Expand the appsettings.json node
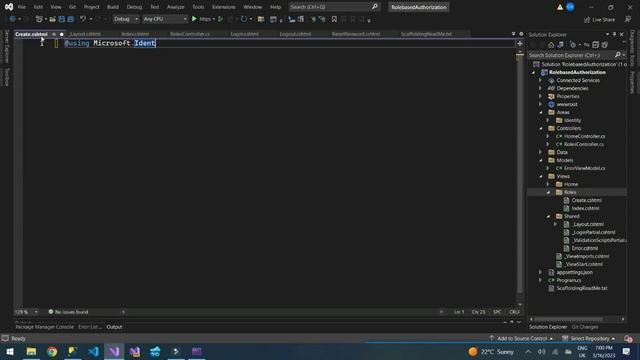The width and height of the screenshot is (640, 360). [540, 272]
